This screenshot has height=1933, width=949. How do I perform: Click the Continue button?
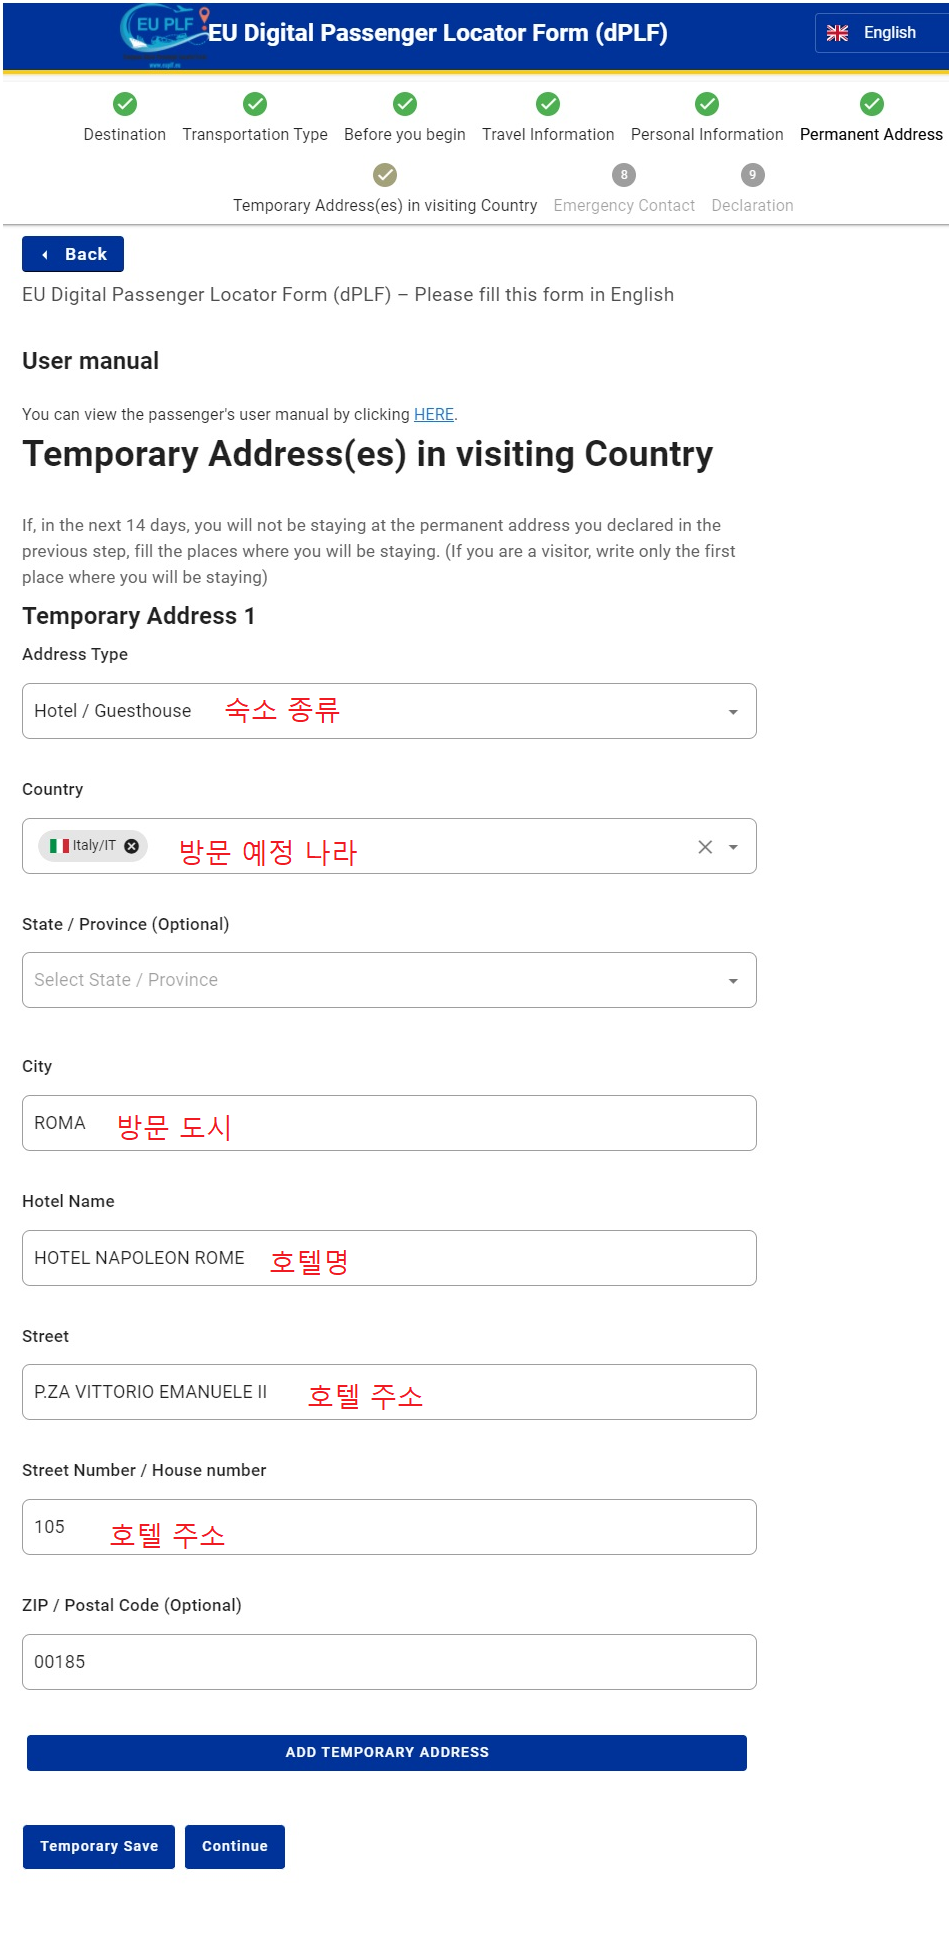pyautogui.click(x=235, y=1846)
